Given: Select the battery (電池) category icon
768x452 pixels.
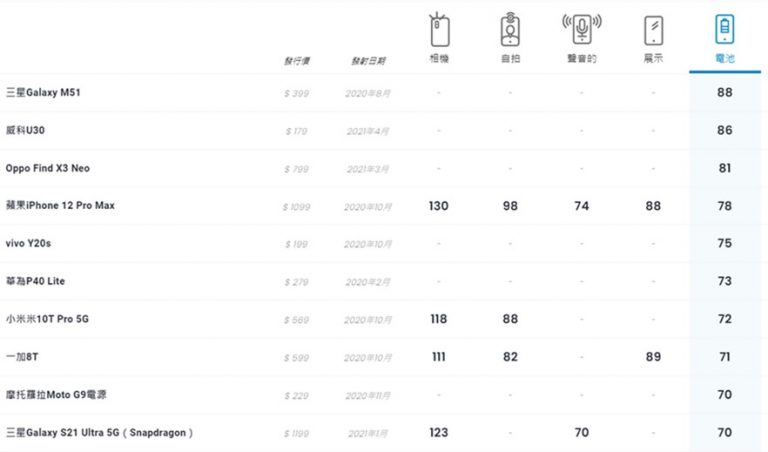Looking at the screenshot, I should pos(724,29).
